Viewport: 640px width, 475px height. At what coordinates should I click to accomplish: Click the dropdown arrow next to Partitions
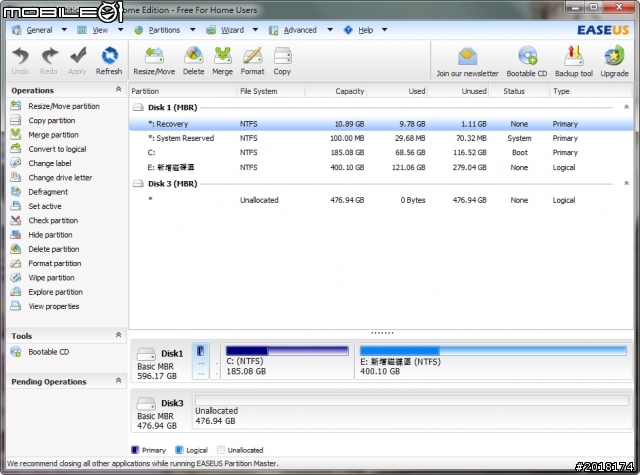pyautogui.click(x=193, y=29)
